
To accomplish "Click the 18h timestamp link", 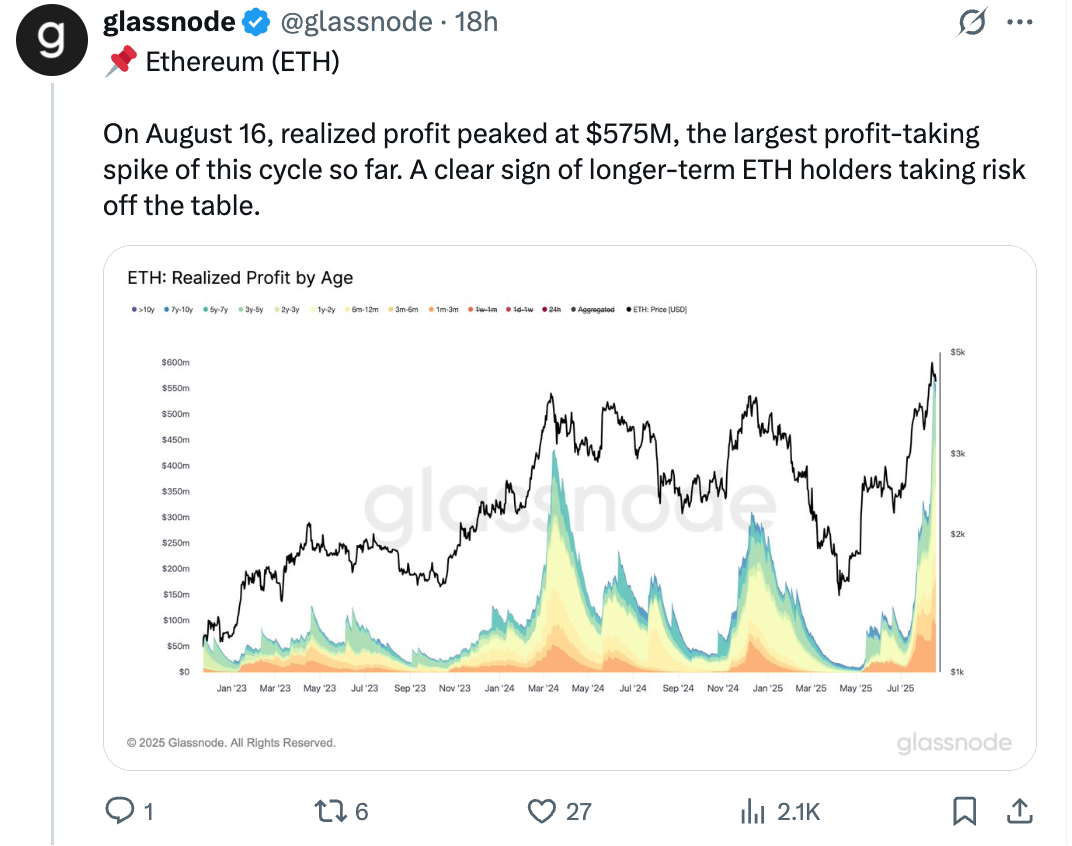I will click(477, 22).
